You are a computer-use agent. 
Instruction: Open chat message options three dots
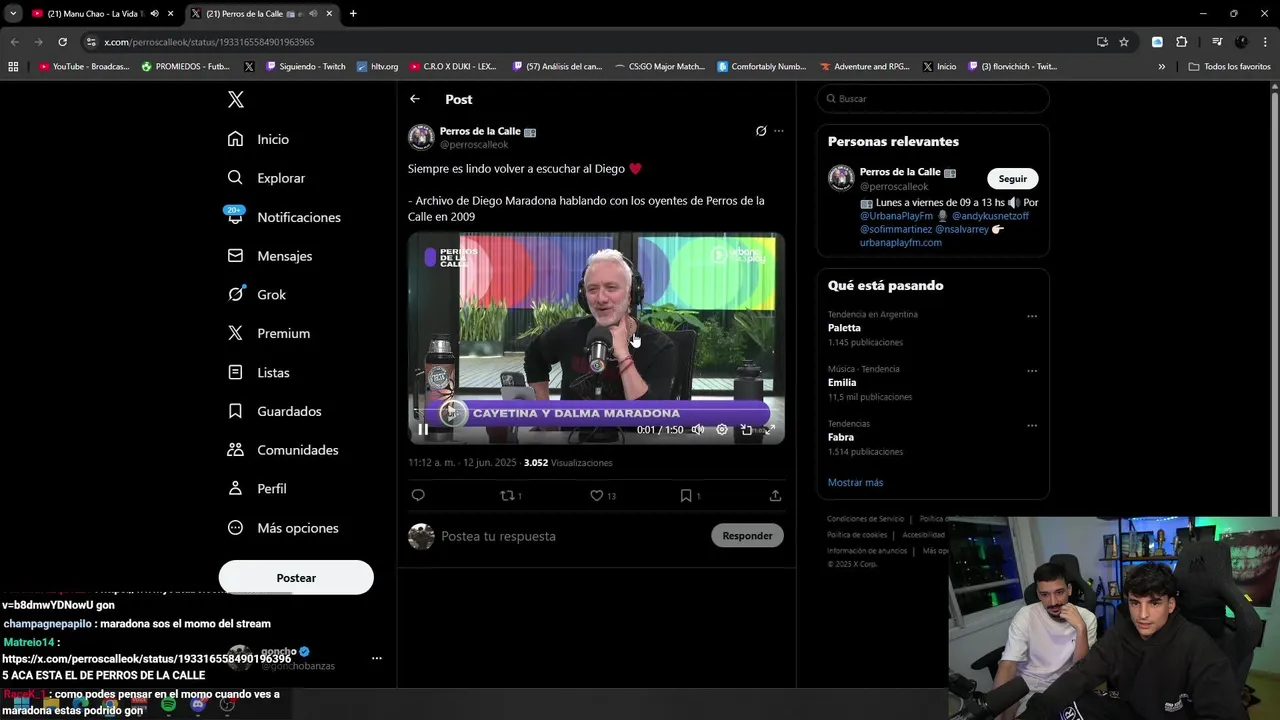click(377, 658)
